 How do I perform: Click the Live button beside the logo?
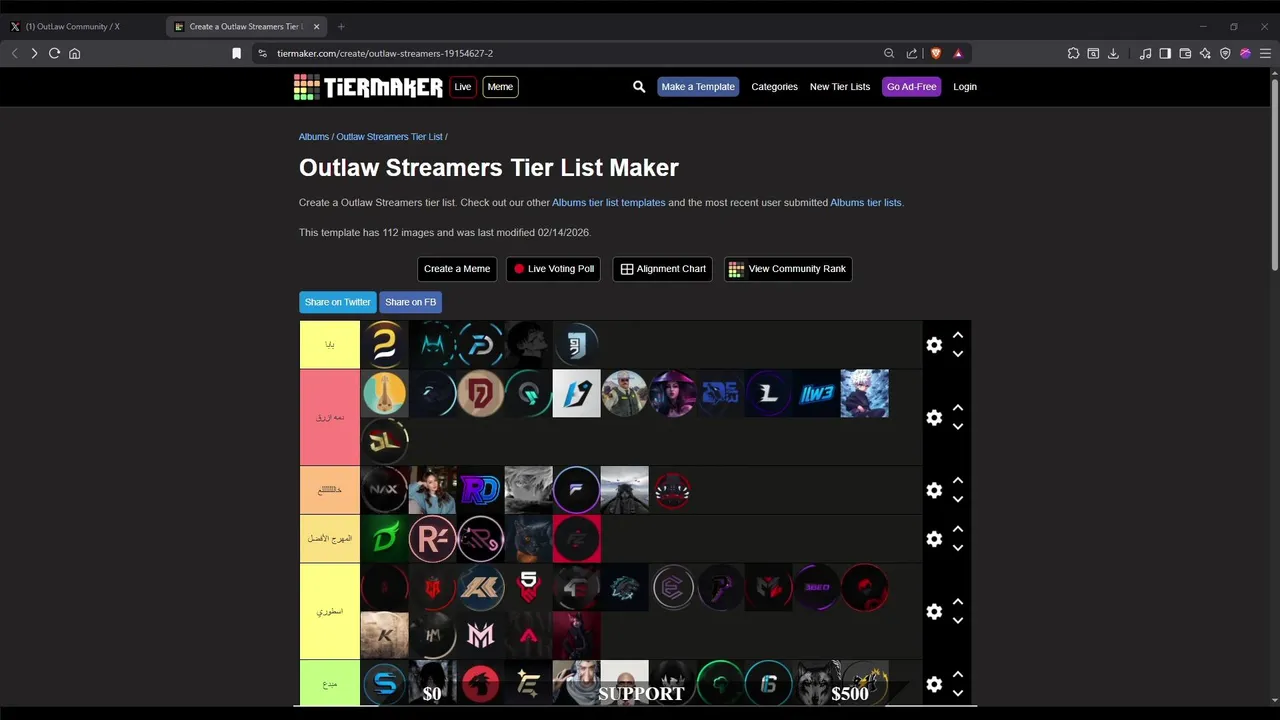pyautogui.click(x=463, y=87)
